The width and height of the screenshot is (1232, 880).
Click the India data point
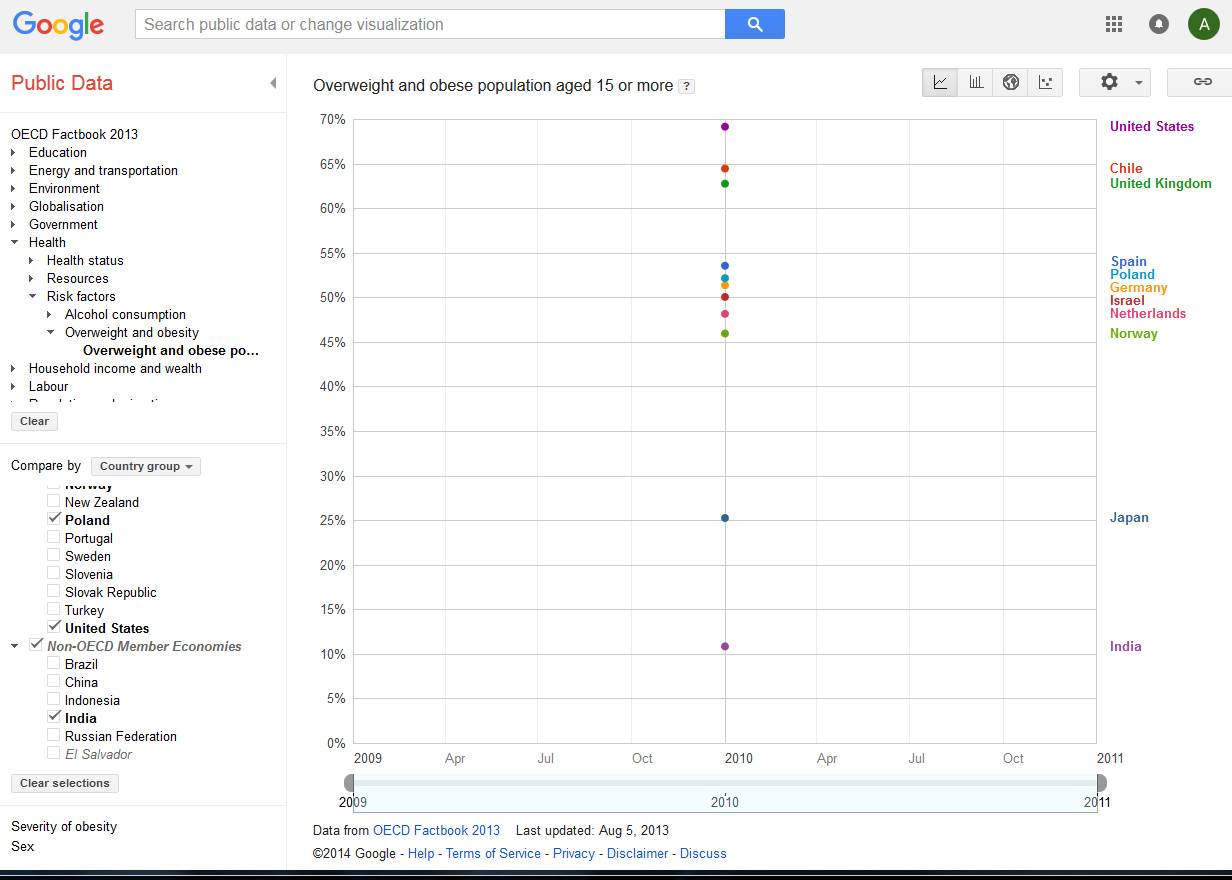coord(725,646)
